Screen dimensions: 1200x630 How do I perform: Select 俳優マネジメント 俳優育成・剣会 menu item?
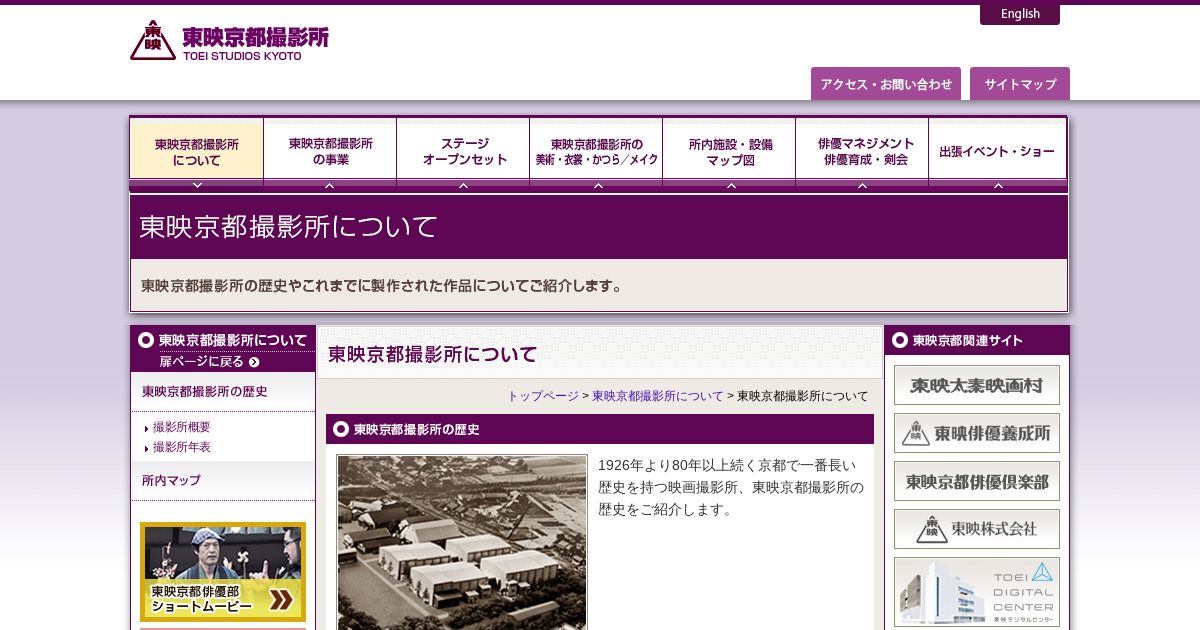point(862,151)
